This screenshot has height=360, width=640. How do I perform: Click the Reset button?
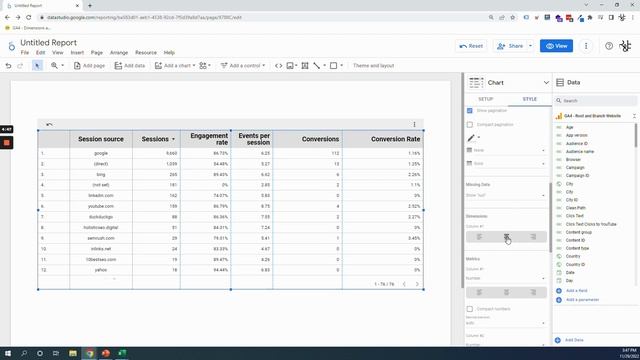(x=471, y=46)
